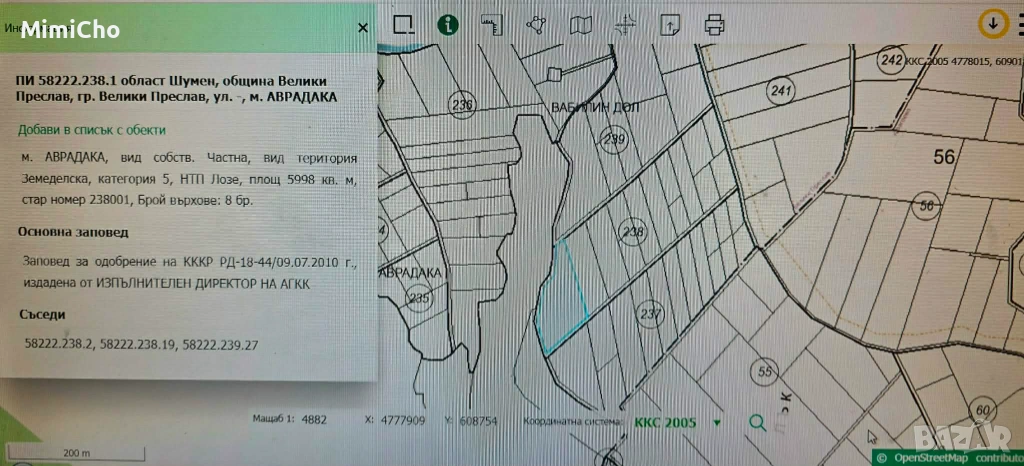Choose the polygon draw tool
The width and height of the screenshot is (1024, 466).
(536, 23)
